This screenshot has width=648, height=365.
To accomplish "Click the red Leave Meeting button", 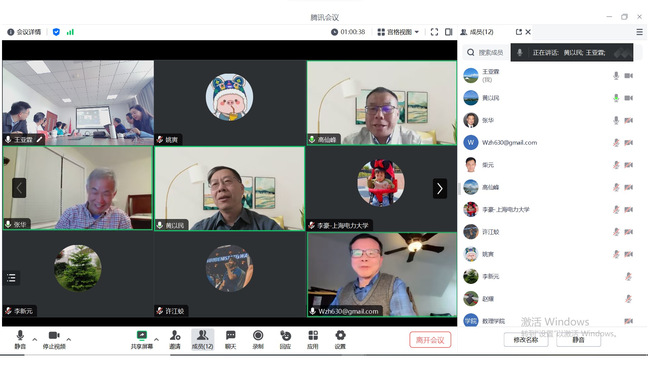I will 430,340.
